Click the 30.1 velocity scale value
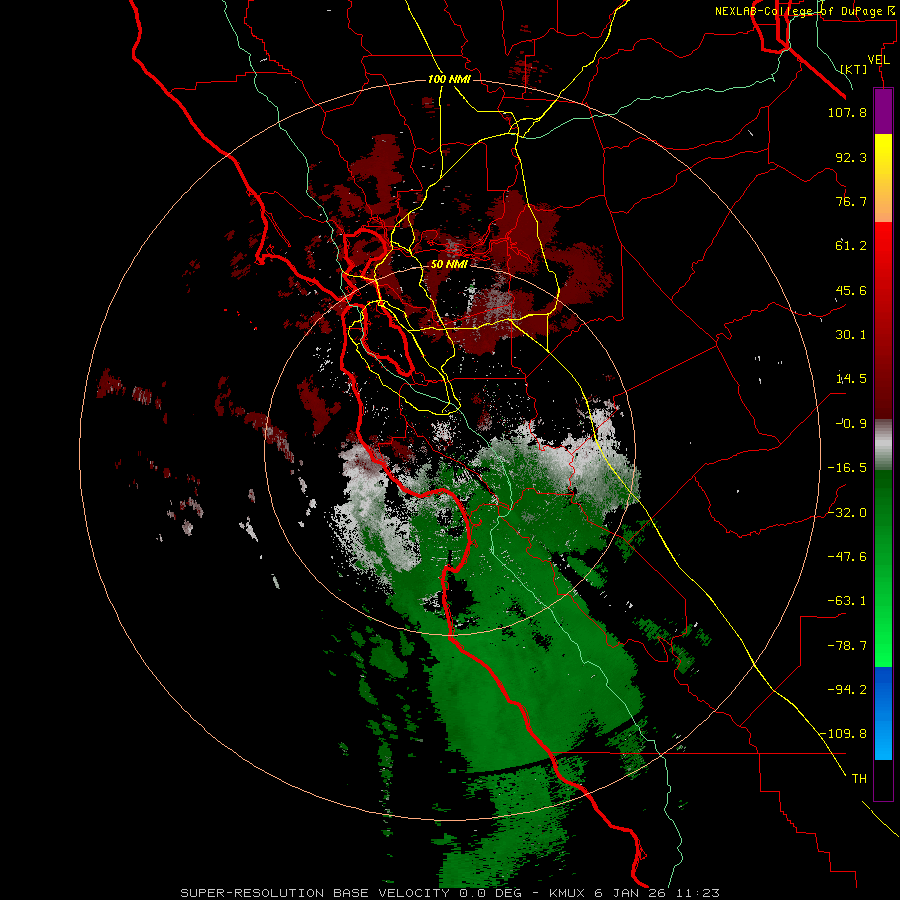 [x=851, y=335]
